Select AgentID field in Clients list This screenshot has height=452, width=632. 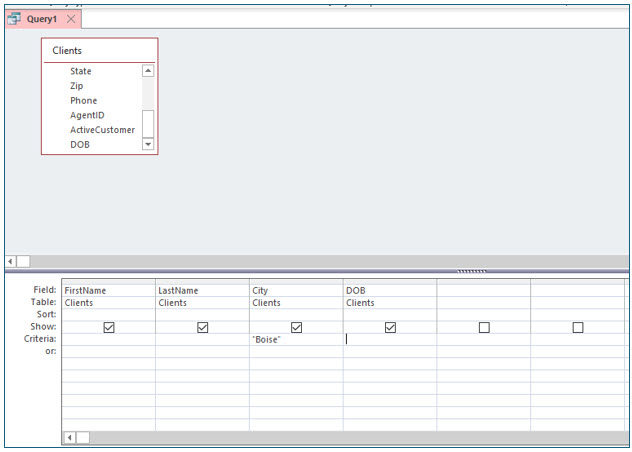[87, 115]
